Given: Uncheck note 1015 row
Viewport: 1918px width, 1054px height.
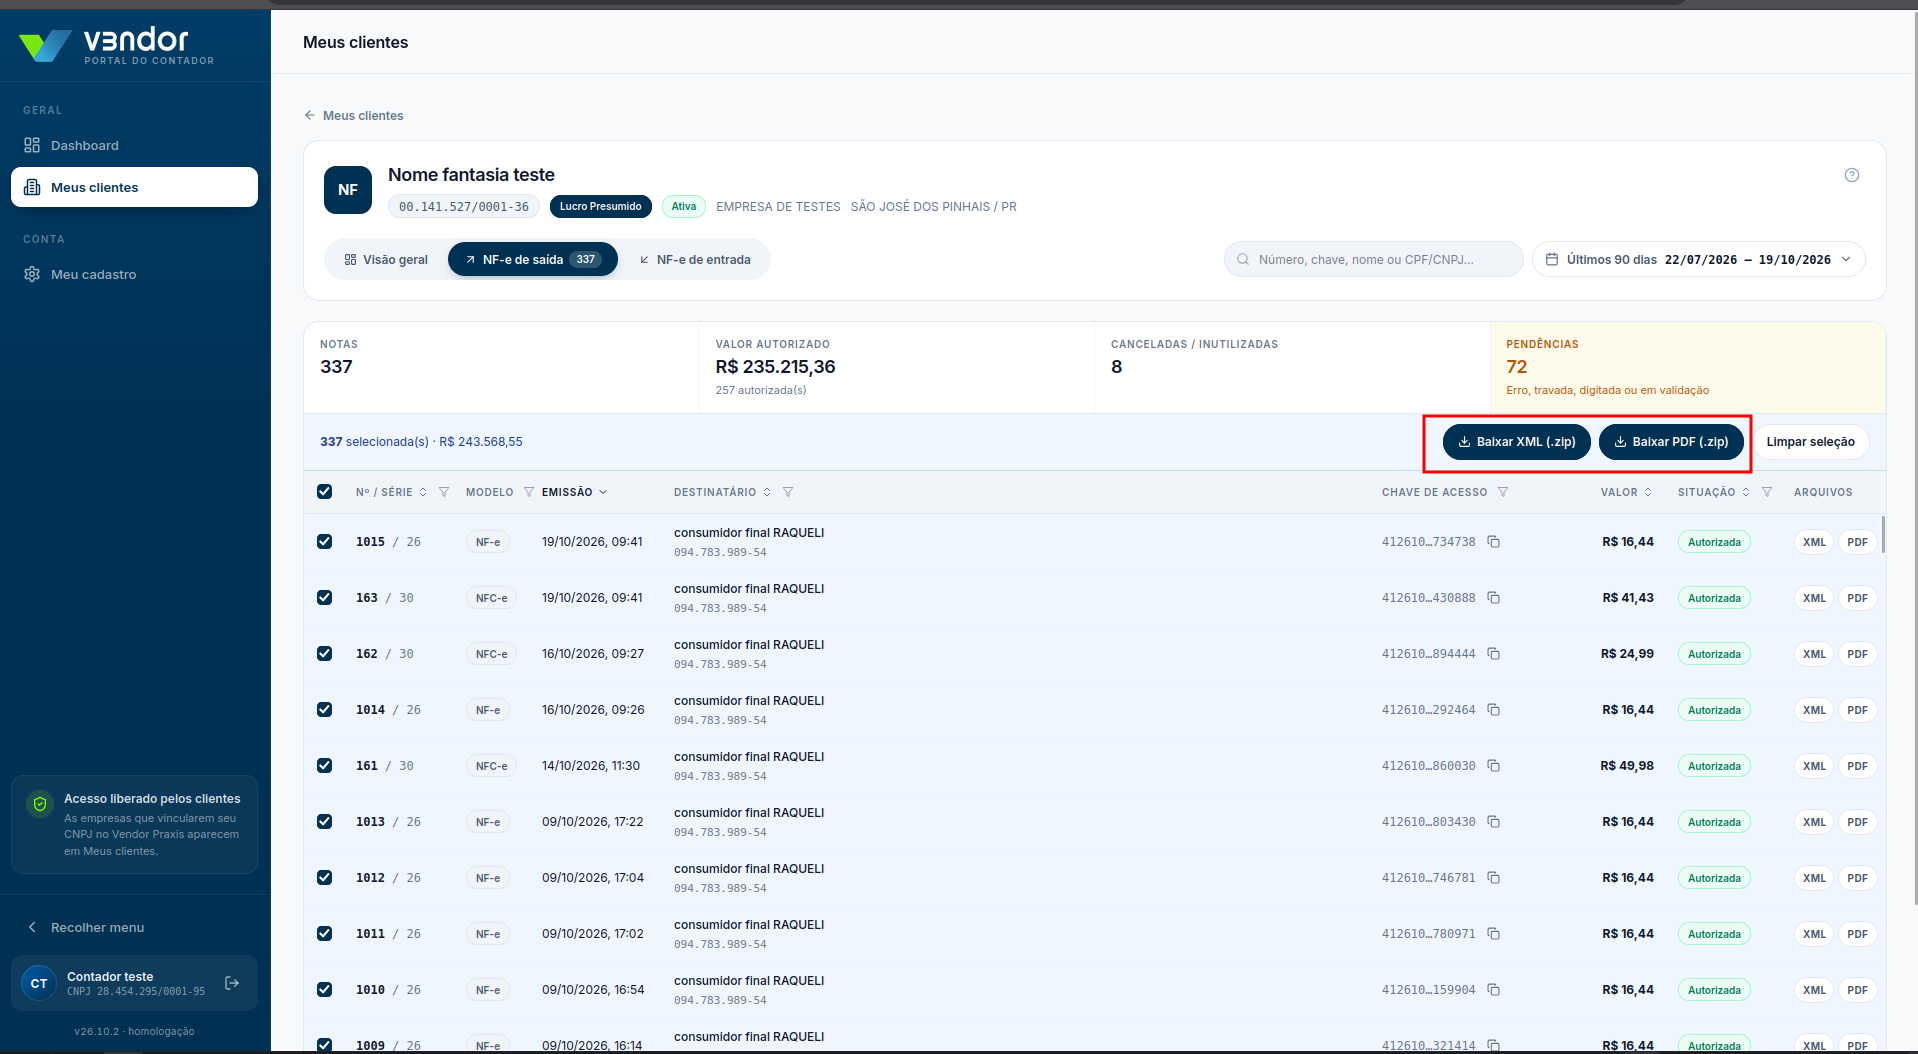Looking at the screenshot, I should pyautogui.click(x=324, y=542).
